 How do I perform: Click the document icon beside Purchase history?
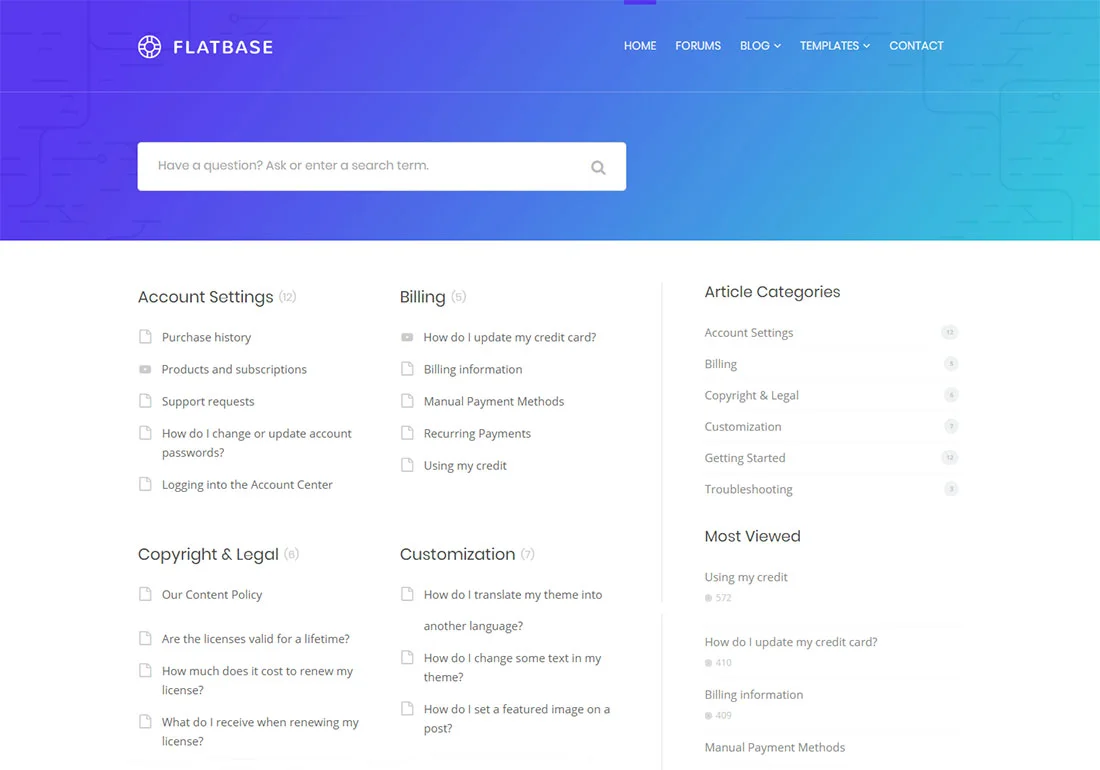point(145,337)
